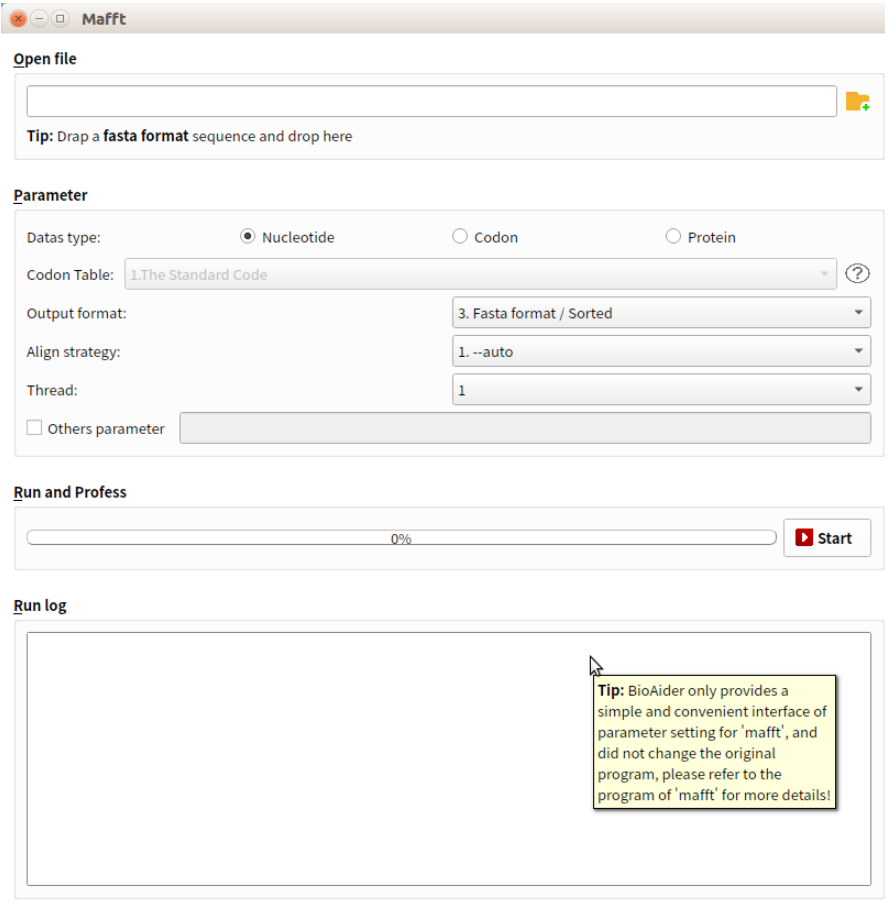Click the 'Output format:' label
This screenshot has height=903, width=885.
pos(76,313)
